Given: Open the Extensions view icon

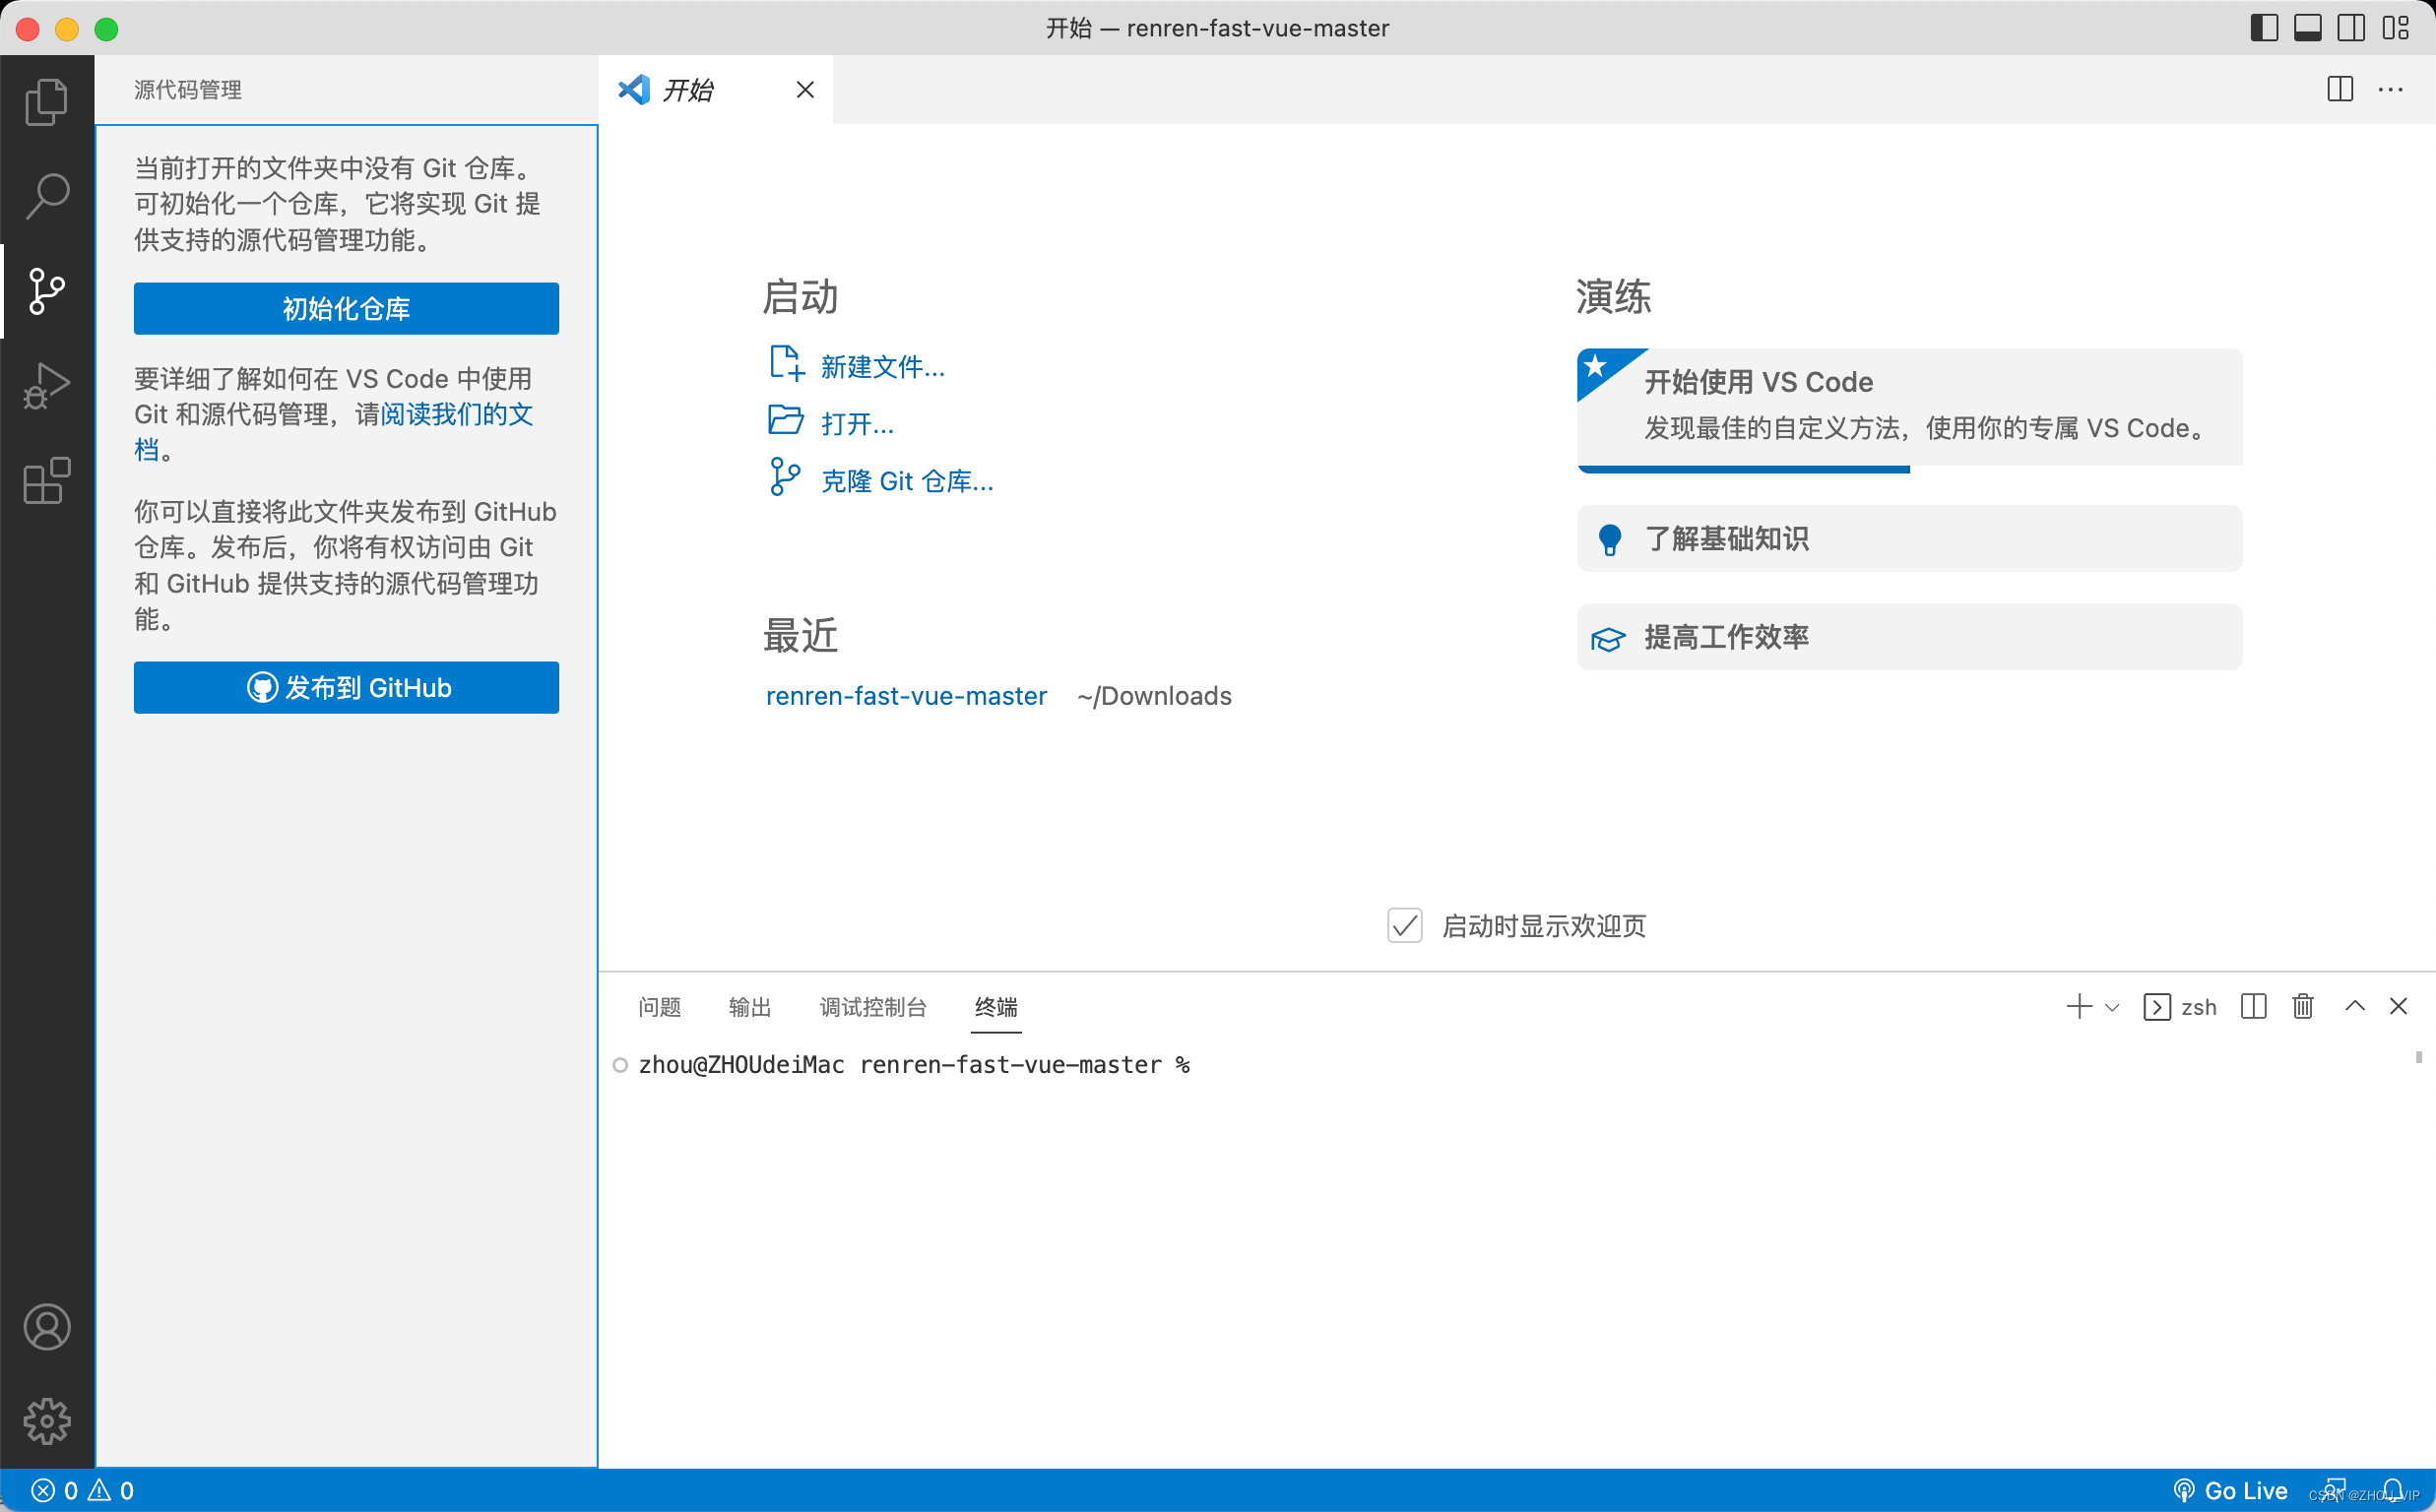Looking at the screenshot, I should coord(46,481).
